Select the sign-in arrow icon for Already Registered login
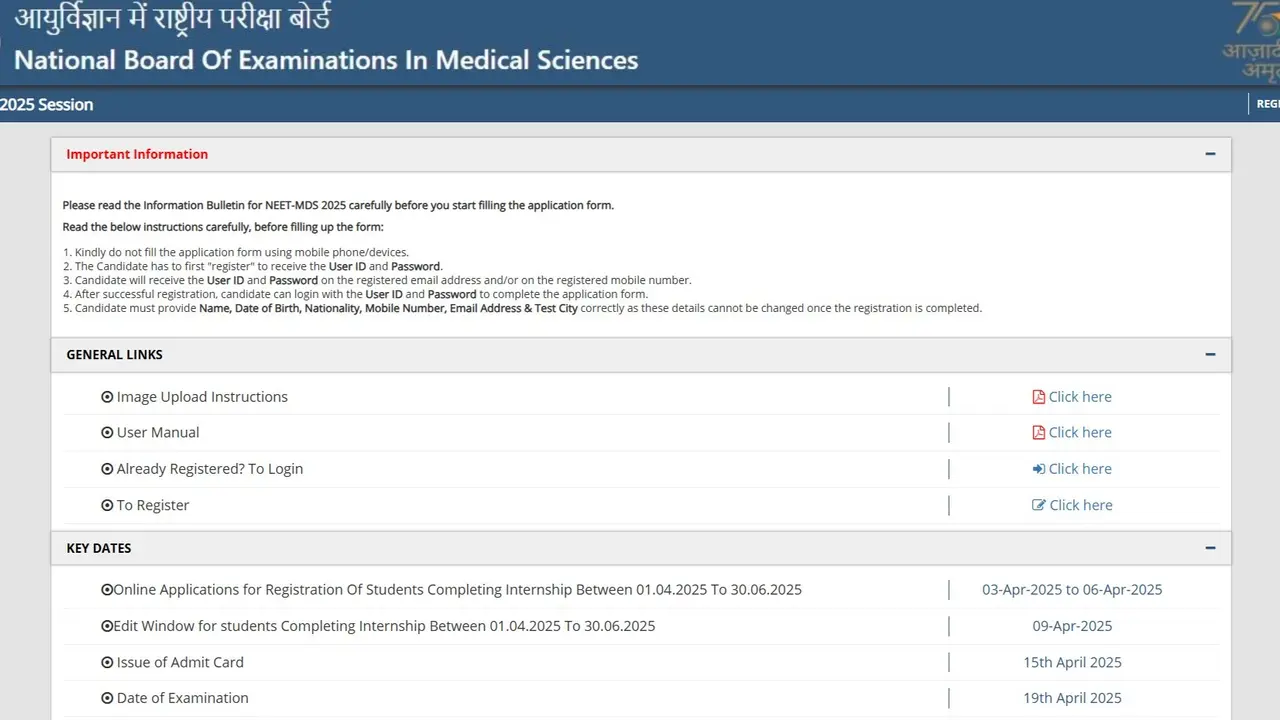The width and height of the screenshot is (1280, 720). click(x=1038, y=468)
